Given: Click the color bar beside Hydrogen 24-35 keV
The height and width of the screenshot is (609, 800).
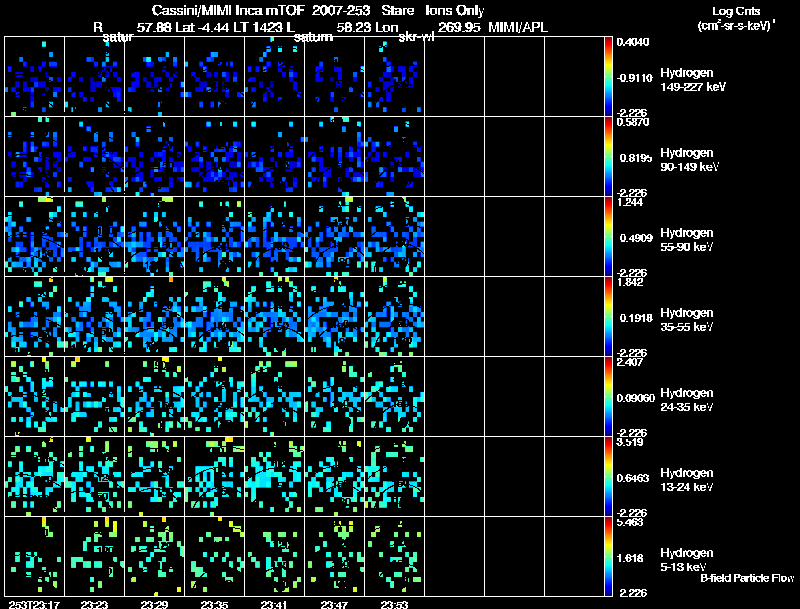Looking at the screenshot, I should (608, 397).
